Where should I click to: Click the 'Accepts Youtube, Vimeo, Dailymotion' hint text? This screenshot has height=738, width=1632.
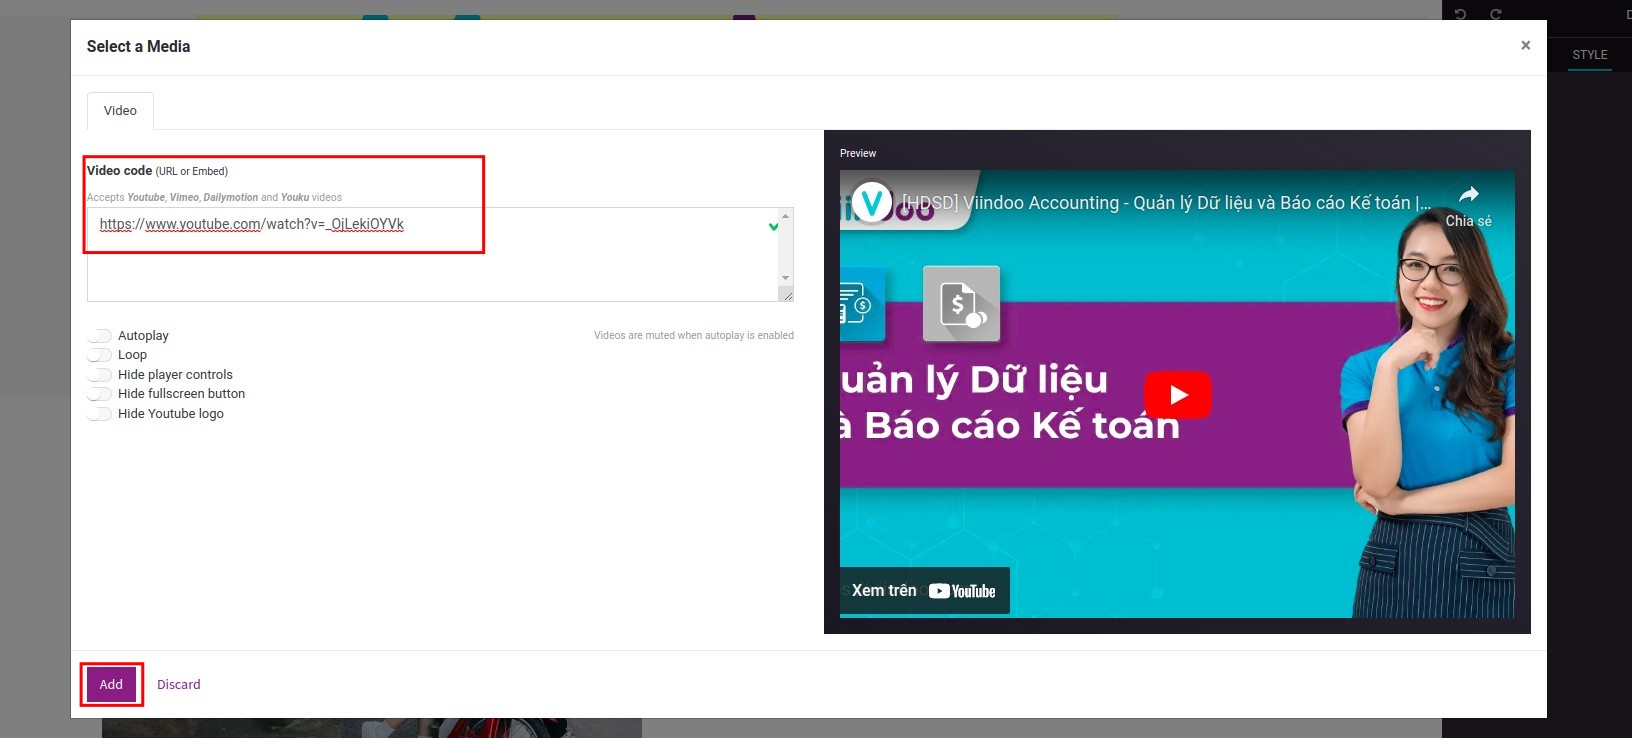pos(214,198)
